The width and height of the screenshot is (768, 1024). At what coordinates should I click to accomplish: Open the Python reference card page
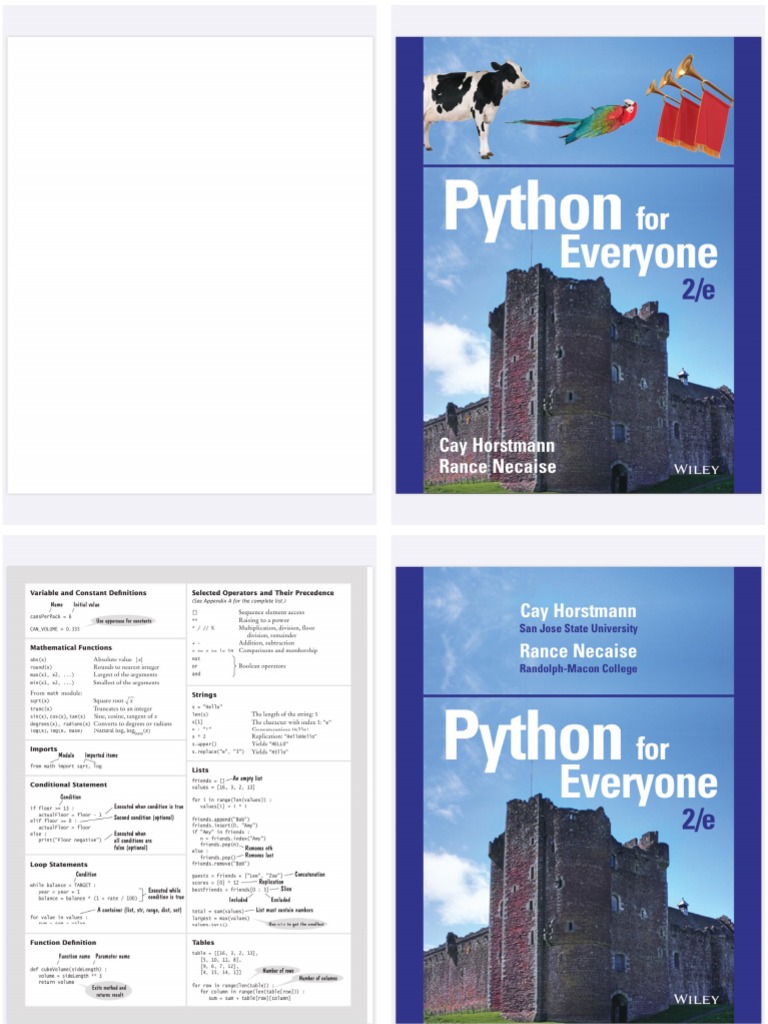pos(190,794)
